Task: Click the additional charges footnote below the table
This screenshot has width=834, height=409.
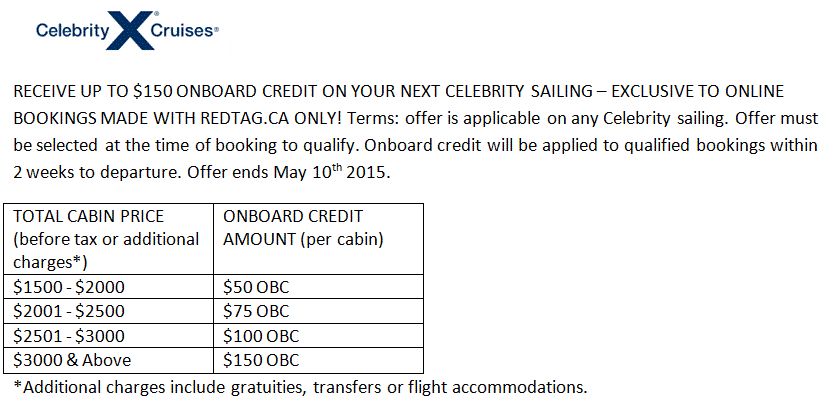Action: (x=300, y=387)
